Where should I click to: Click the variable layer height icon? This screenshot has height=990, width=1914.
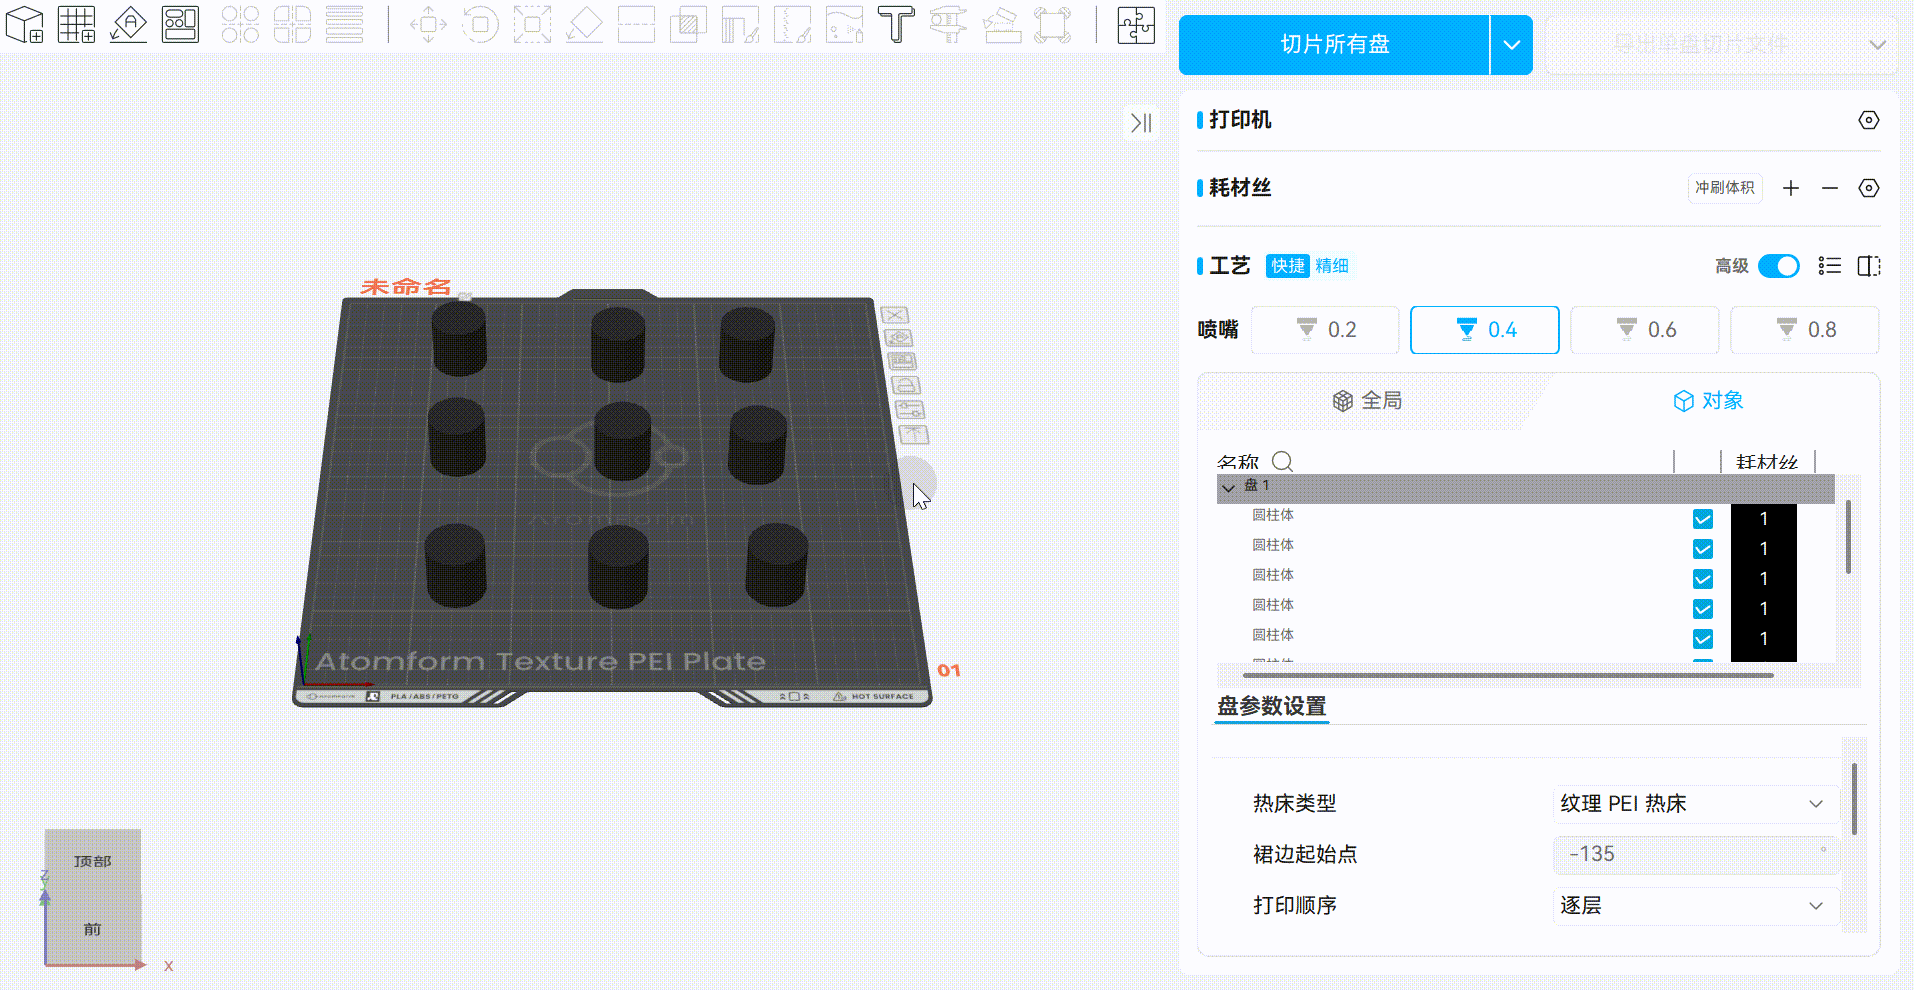coord(344,24)
